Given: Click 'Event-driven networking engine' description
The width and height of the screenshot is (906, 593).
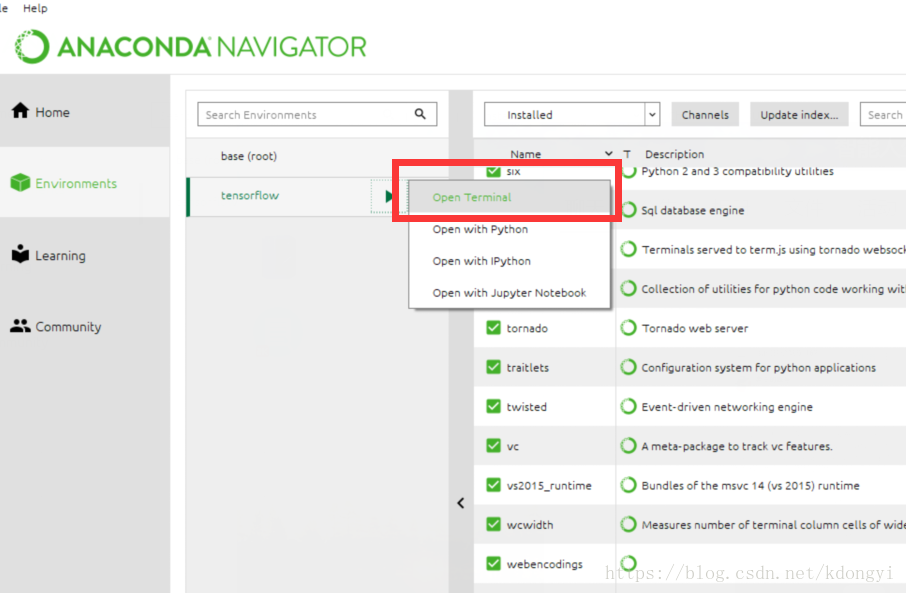Looking at the screenshot, I should coord(727,407).
